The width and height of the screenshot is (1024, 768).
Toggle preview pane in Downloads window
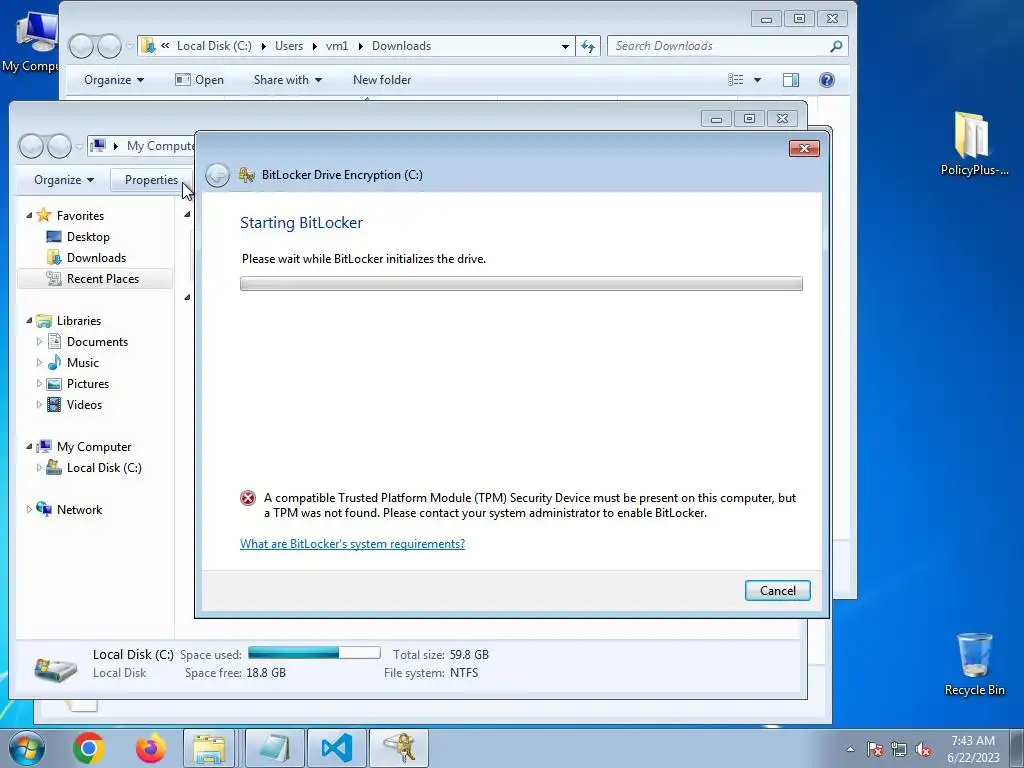pos(791,80)
